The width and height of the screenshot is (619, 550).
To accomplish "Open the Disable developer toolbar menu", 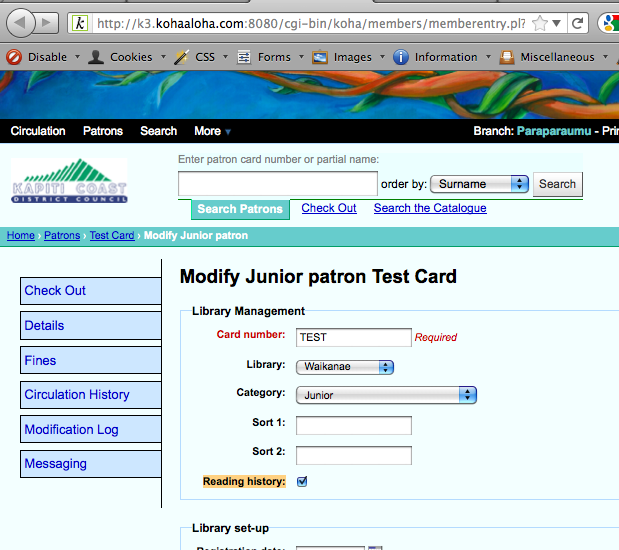I will (x=38, y=57).
